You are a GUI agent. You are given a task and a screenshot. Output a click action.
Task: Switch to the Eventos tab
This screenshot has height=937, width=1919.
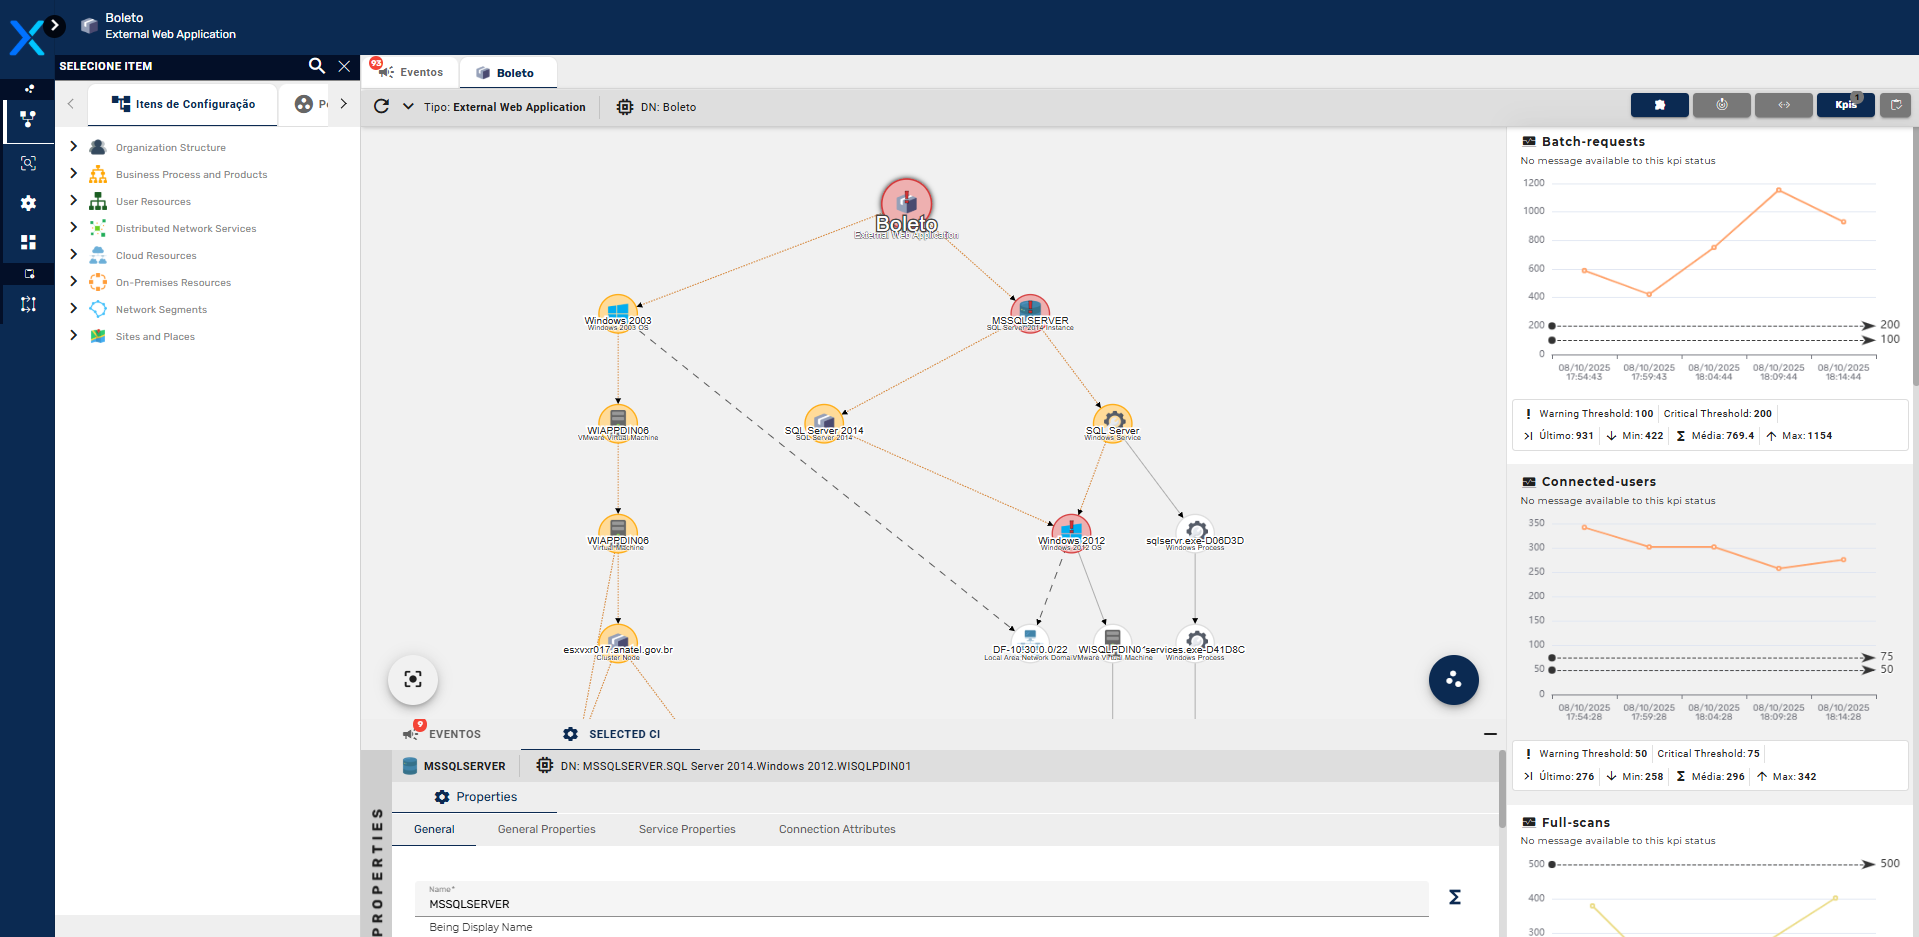pos(412,72)
